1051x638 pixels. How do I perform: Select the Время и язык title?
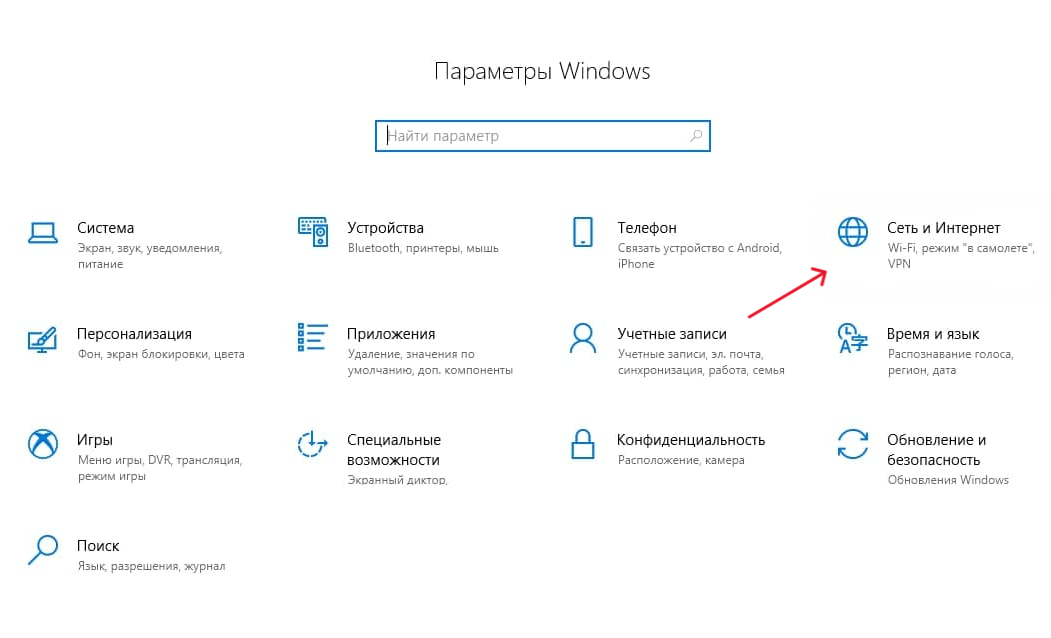932,334
